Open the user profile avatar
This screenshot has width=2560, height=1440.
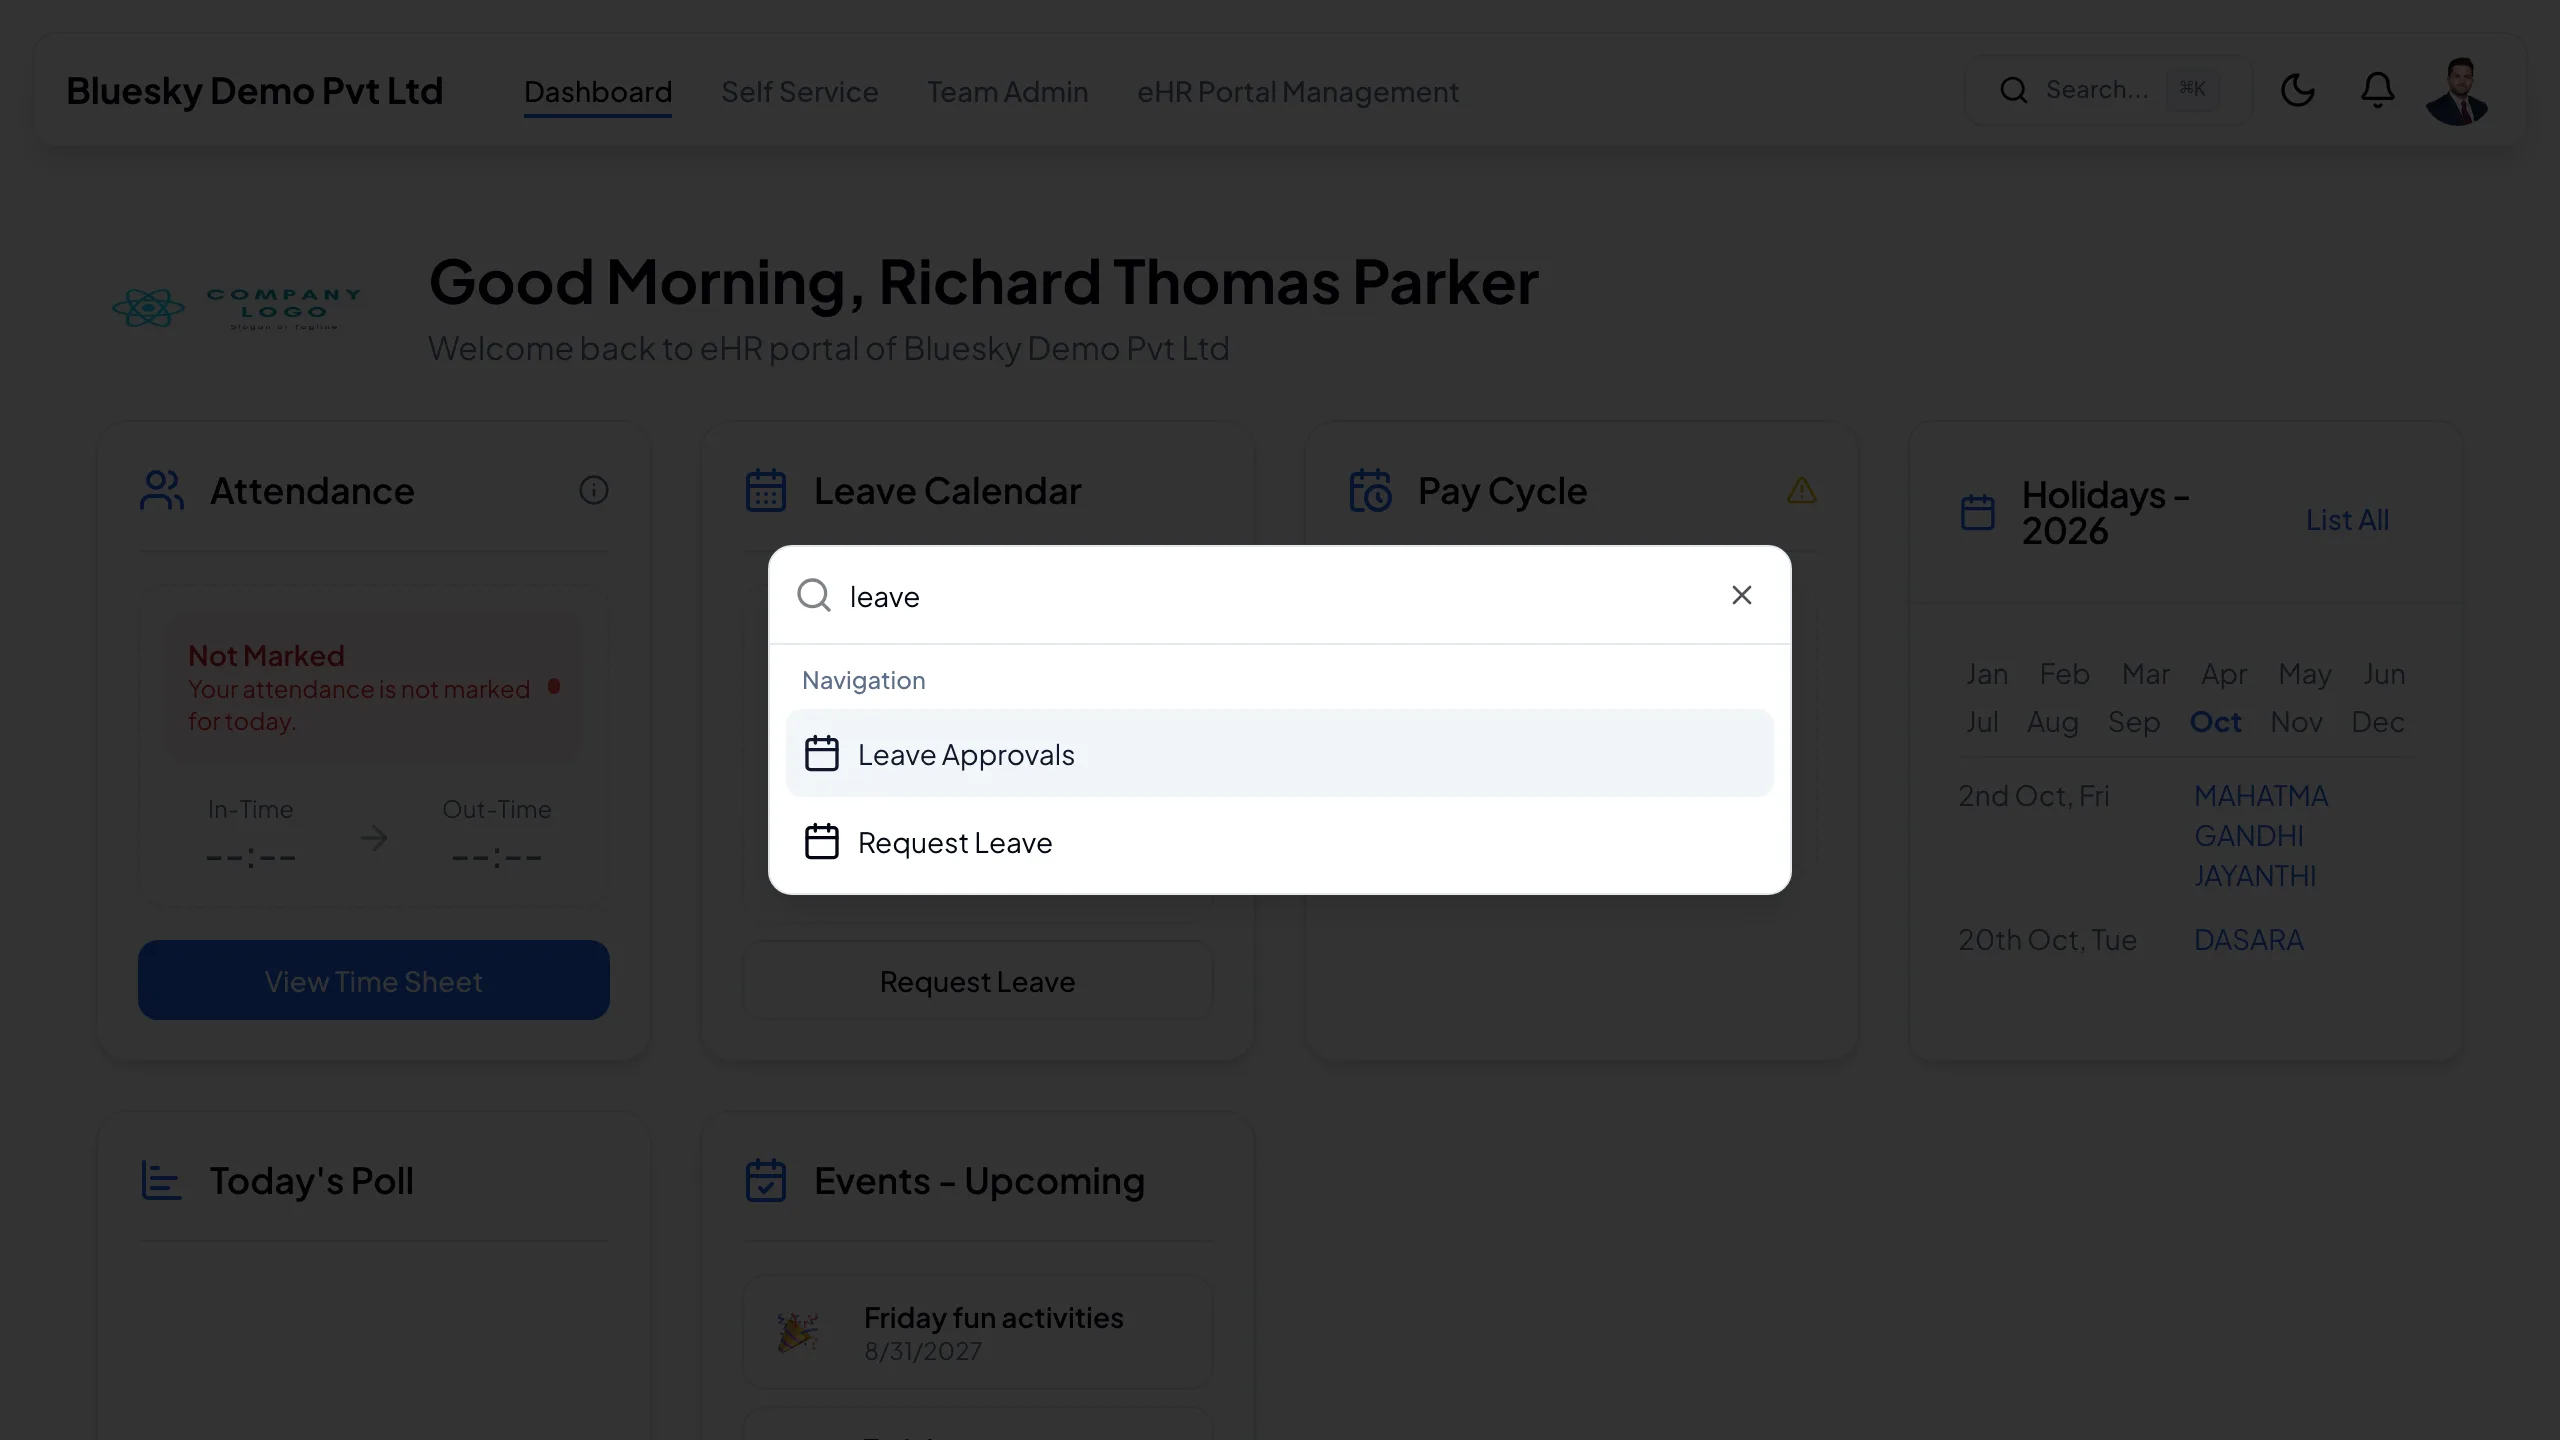[x=2457, y=91]
